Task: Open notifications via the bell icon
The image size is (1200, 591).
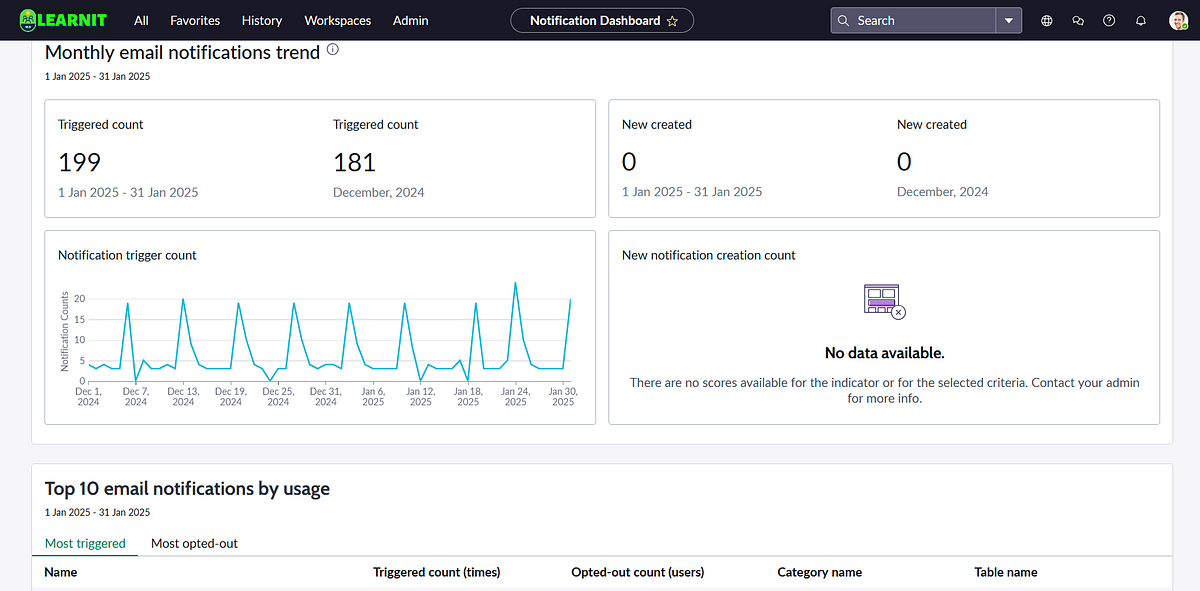Action: point(1140,20)
